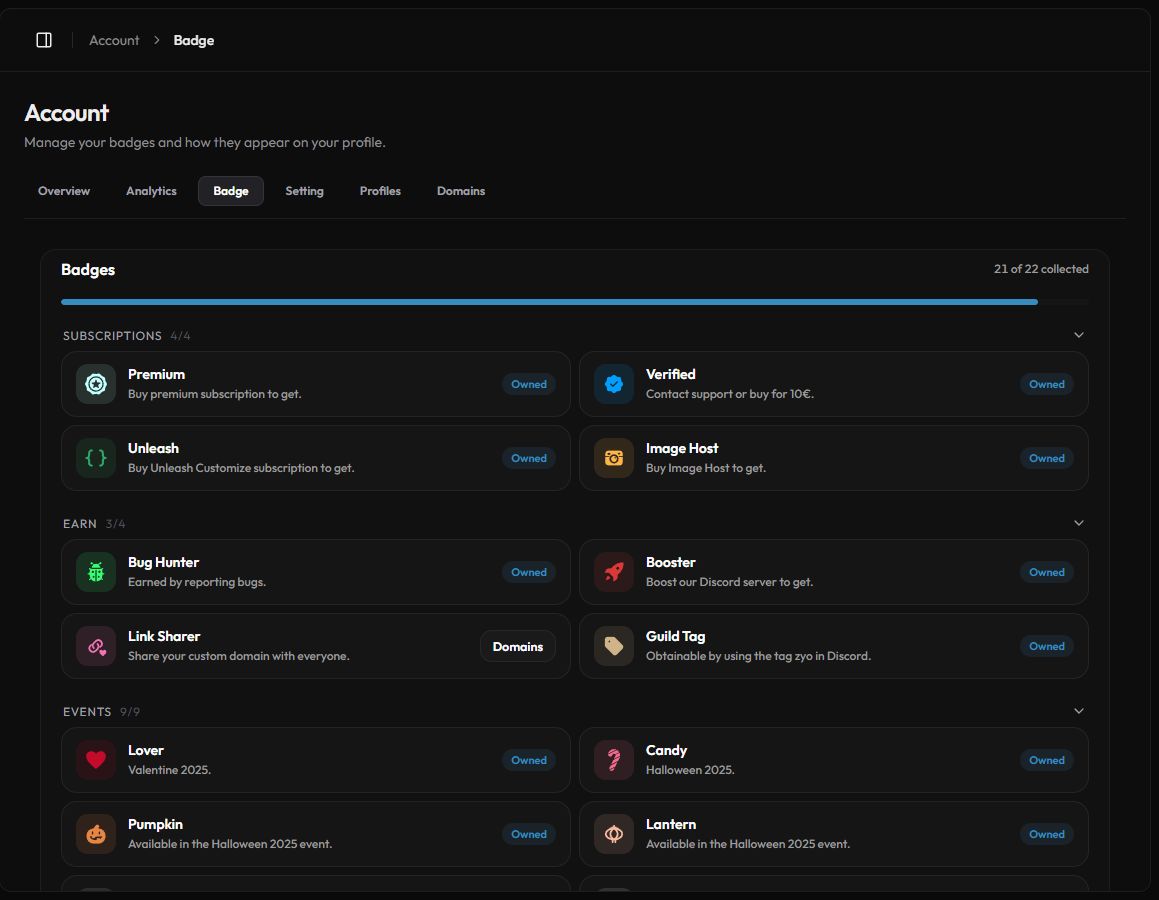
Task: Click 'Valentine 2025.' description text
Action: [x=169, y=769]
